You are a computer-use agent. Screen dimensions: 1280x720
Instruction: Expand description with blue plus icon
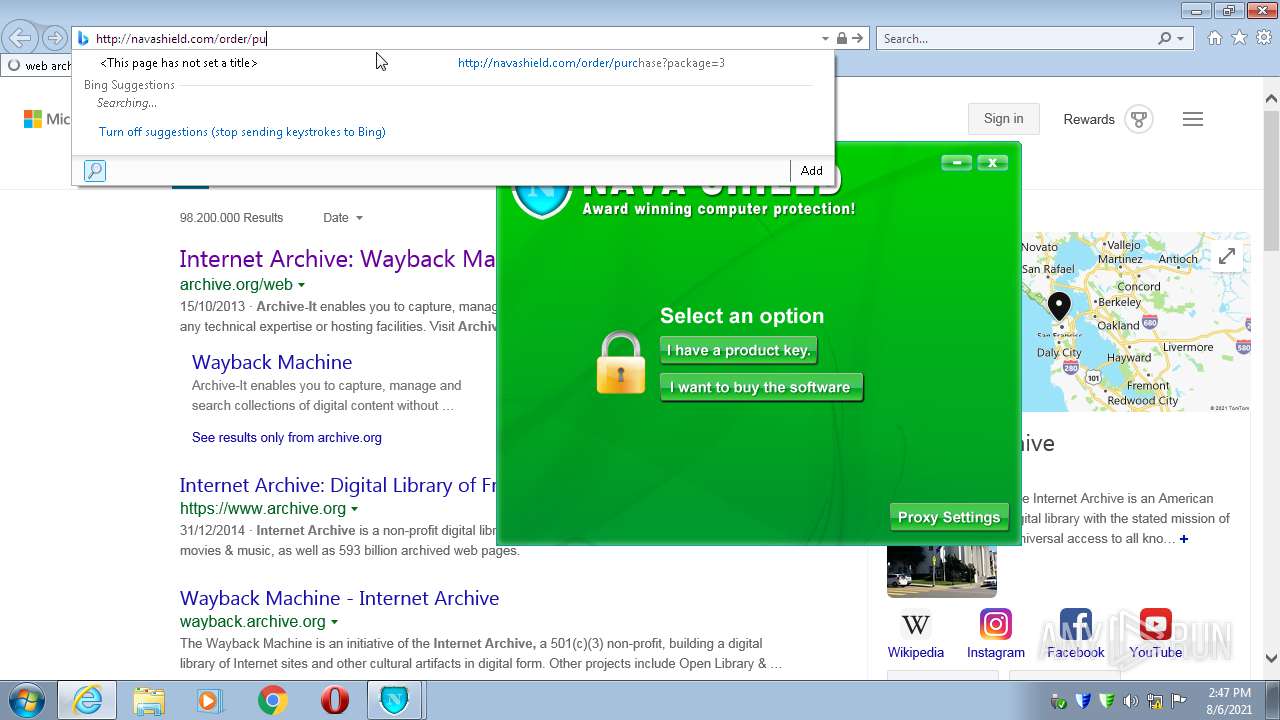tap(1184, 539)
